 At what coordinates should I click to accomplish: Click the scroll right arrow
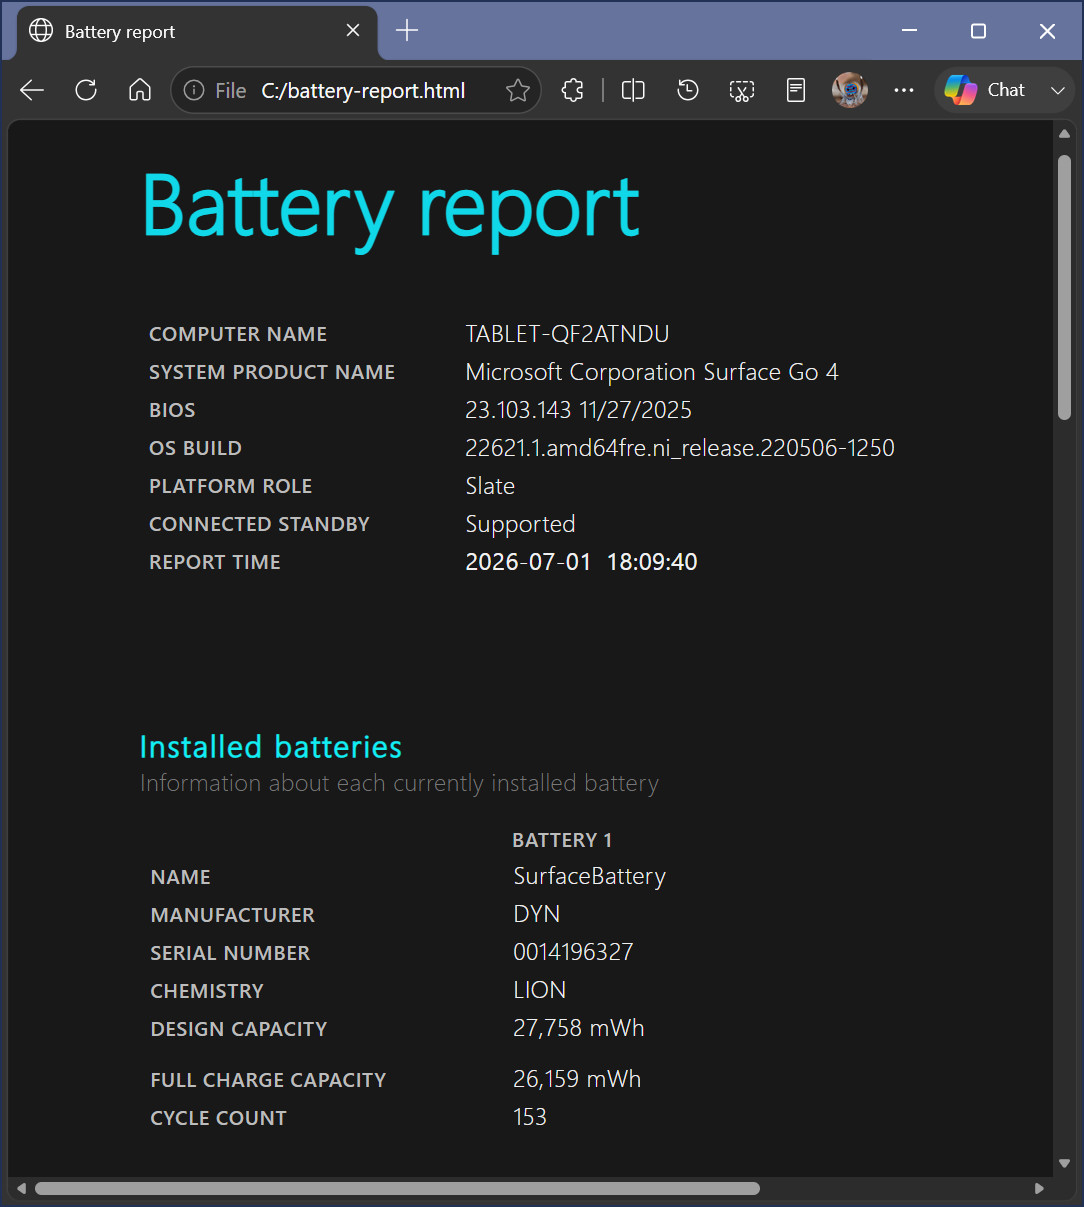click(x=1039, y=1188)
